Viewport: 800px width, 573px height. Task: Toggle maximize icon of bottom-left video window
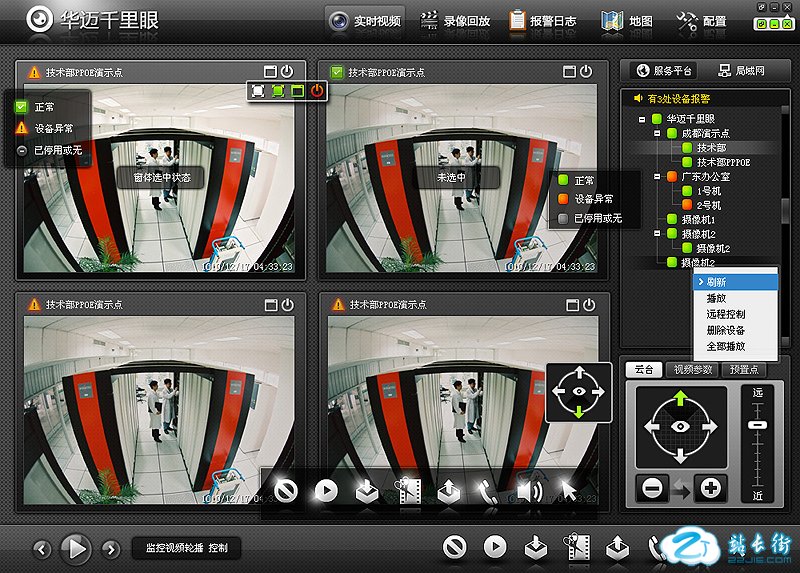[x=270, y=304]
